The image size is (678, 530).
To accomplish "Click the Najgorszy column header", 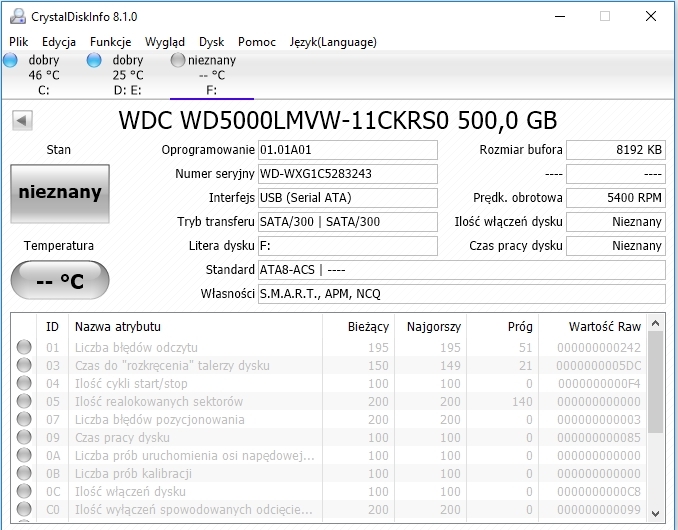I will point(431,326).
